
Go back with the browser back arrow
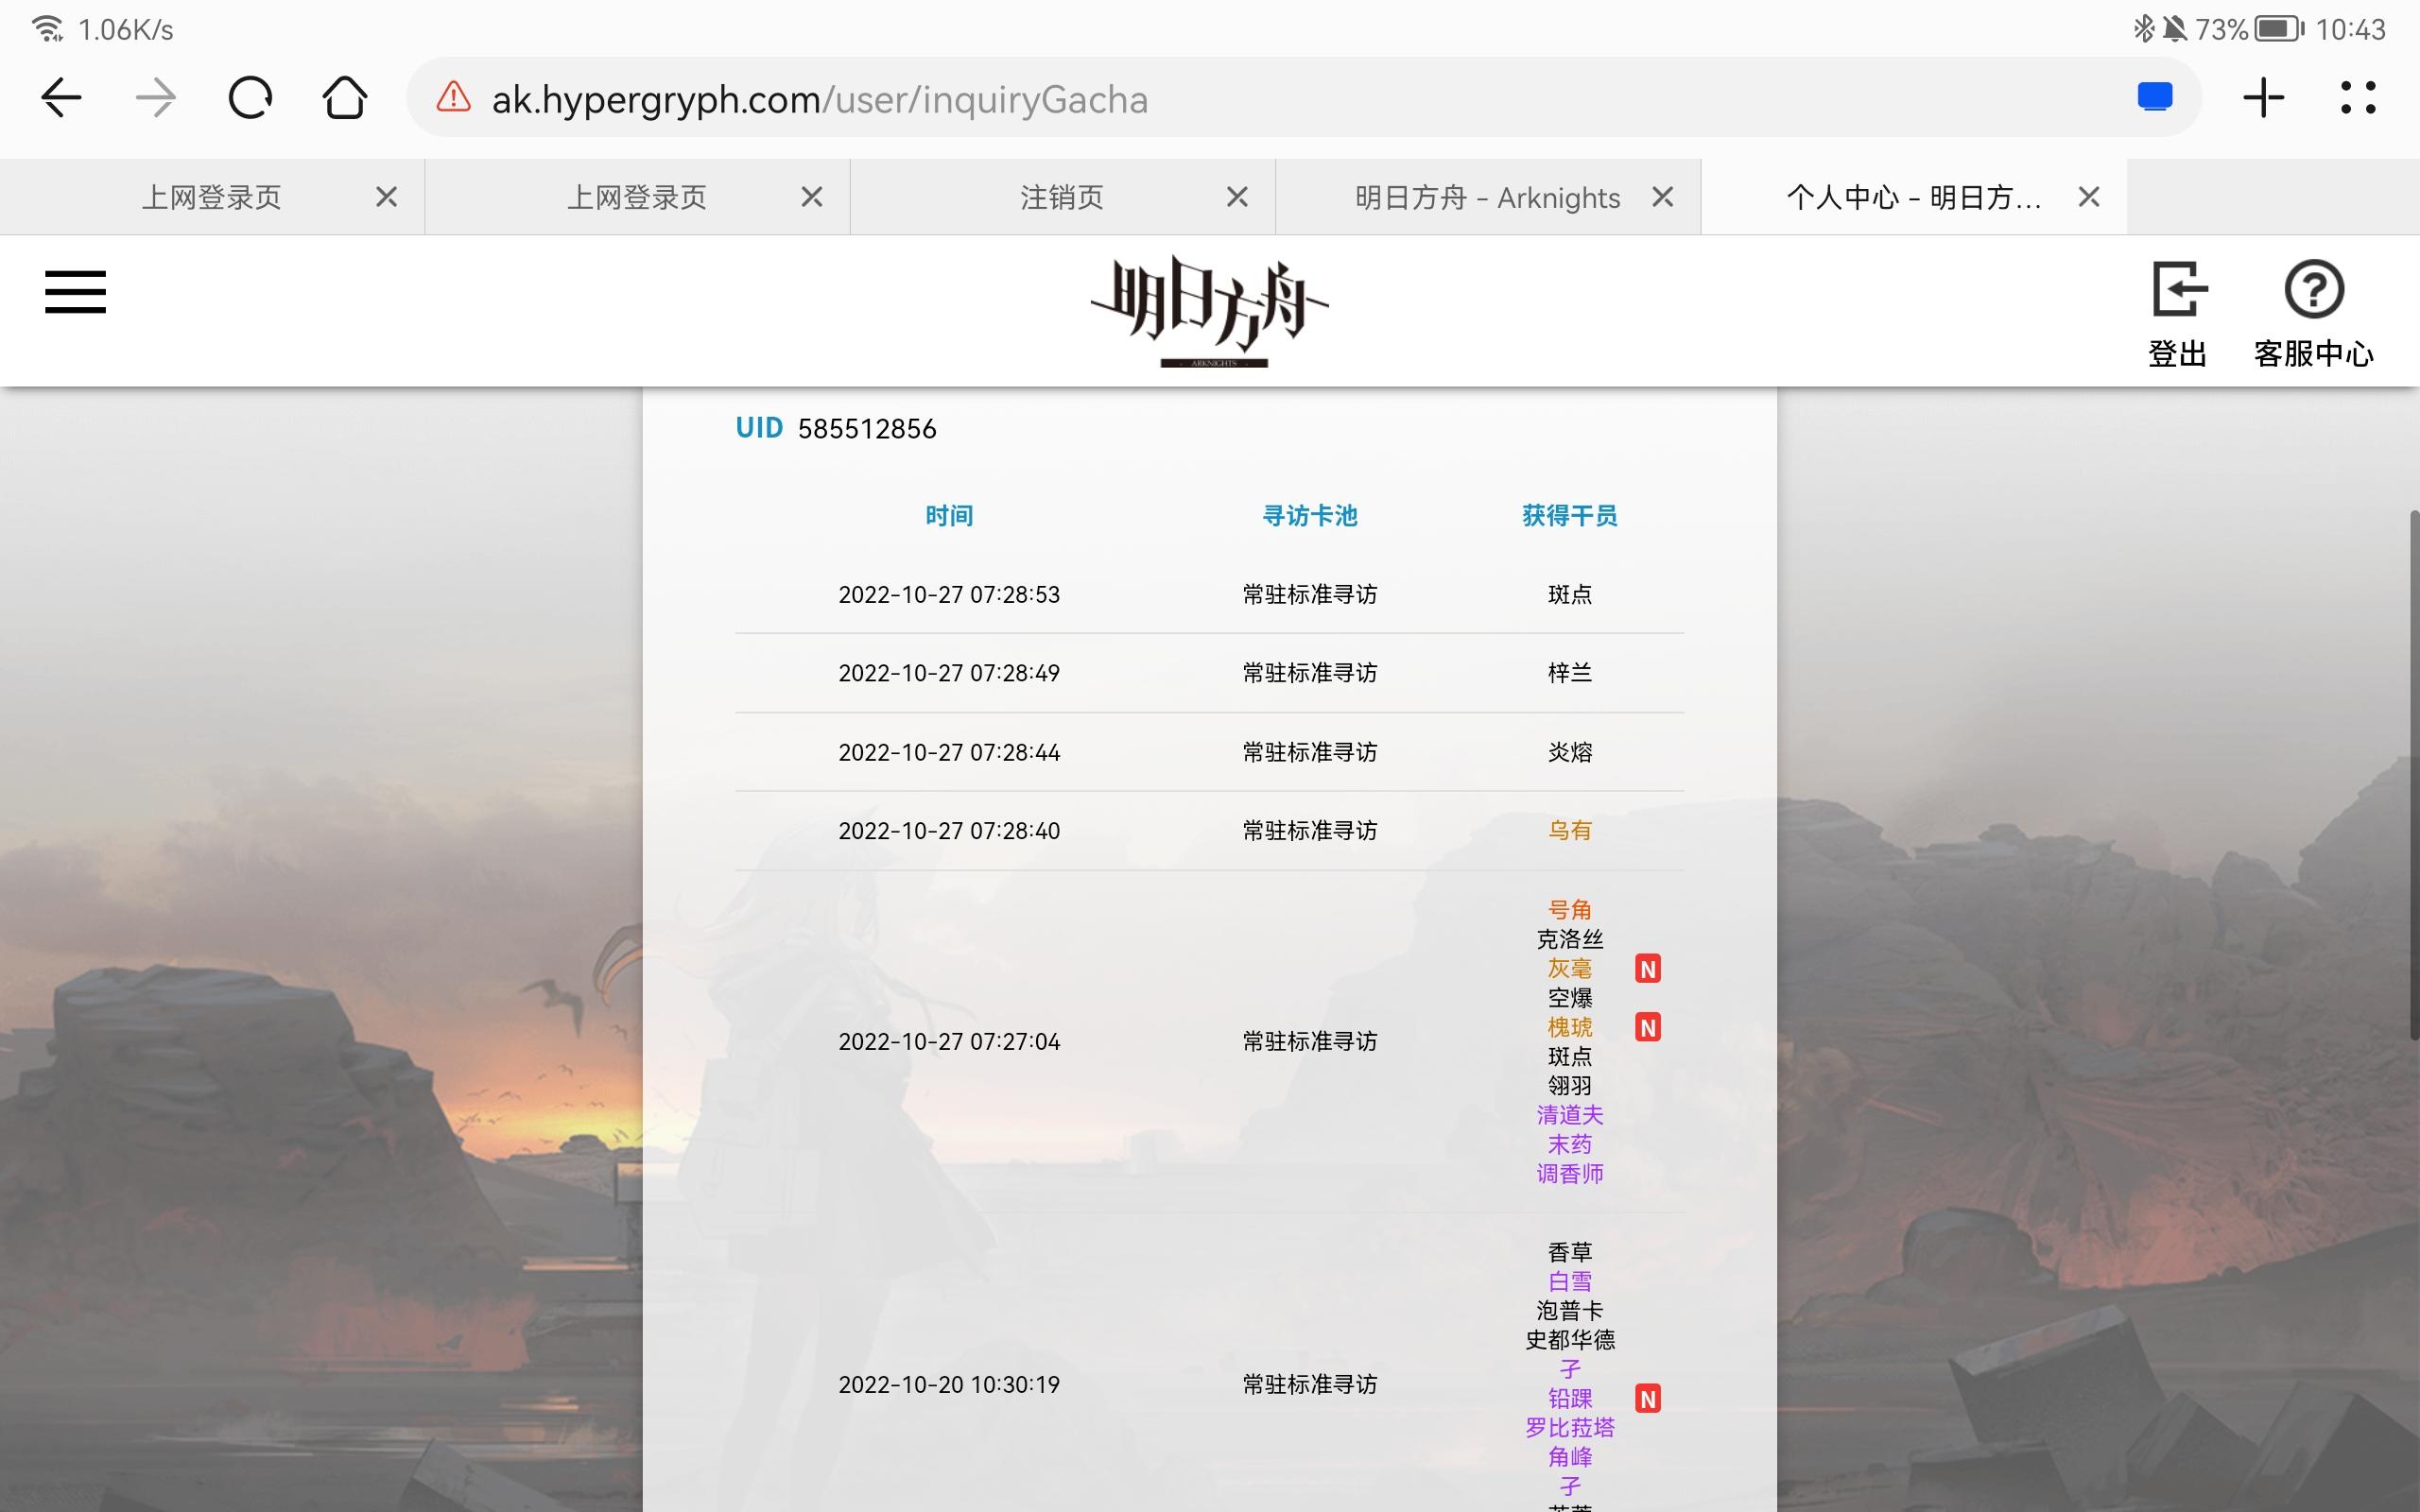[61, 98]
